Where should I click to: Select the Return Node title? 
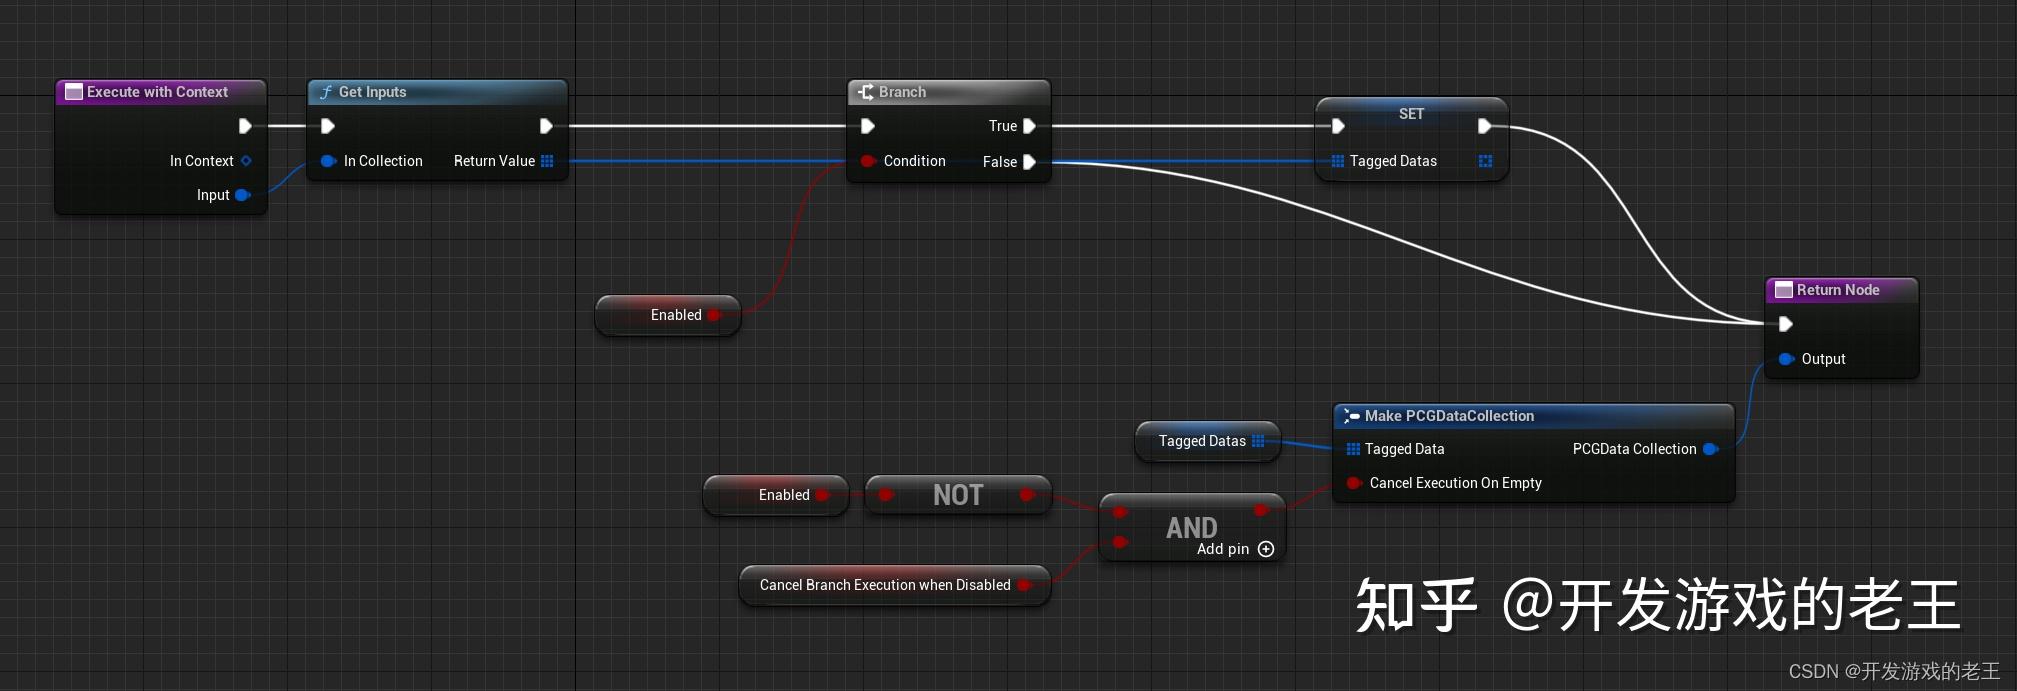click(1838, 290)
